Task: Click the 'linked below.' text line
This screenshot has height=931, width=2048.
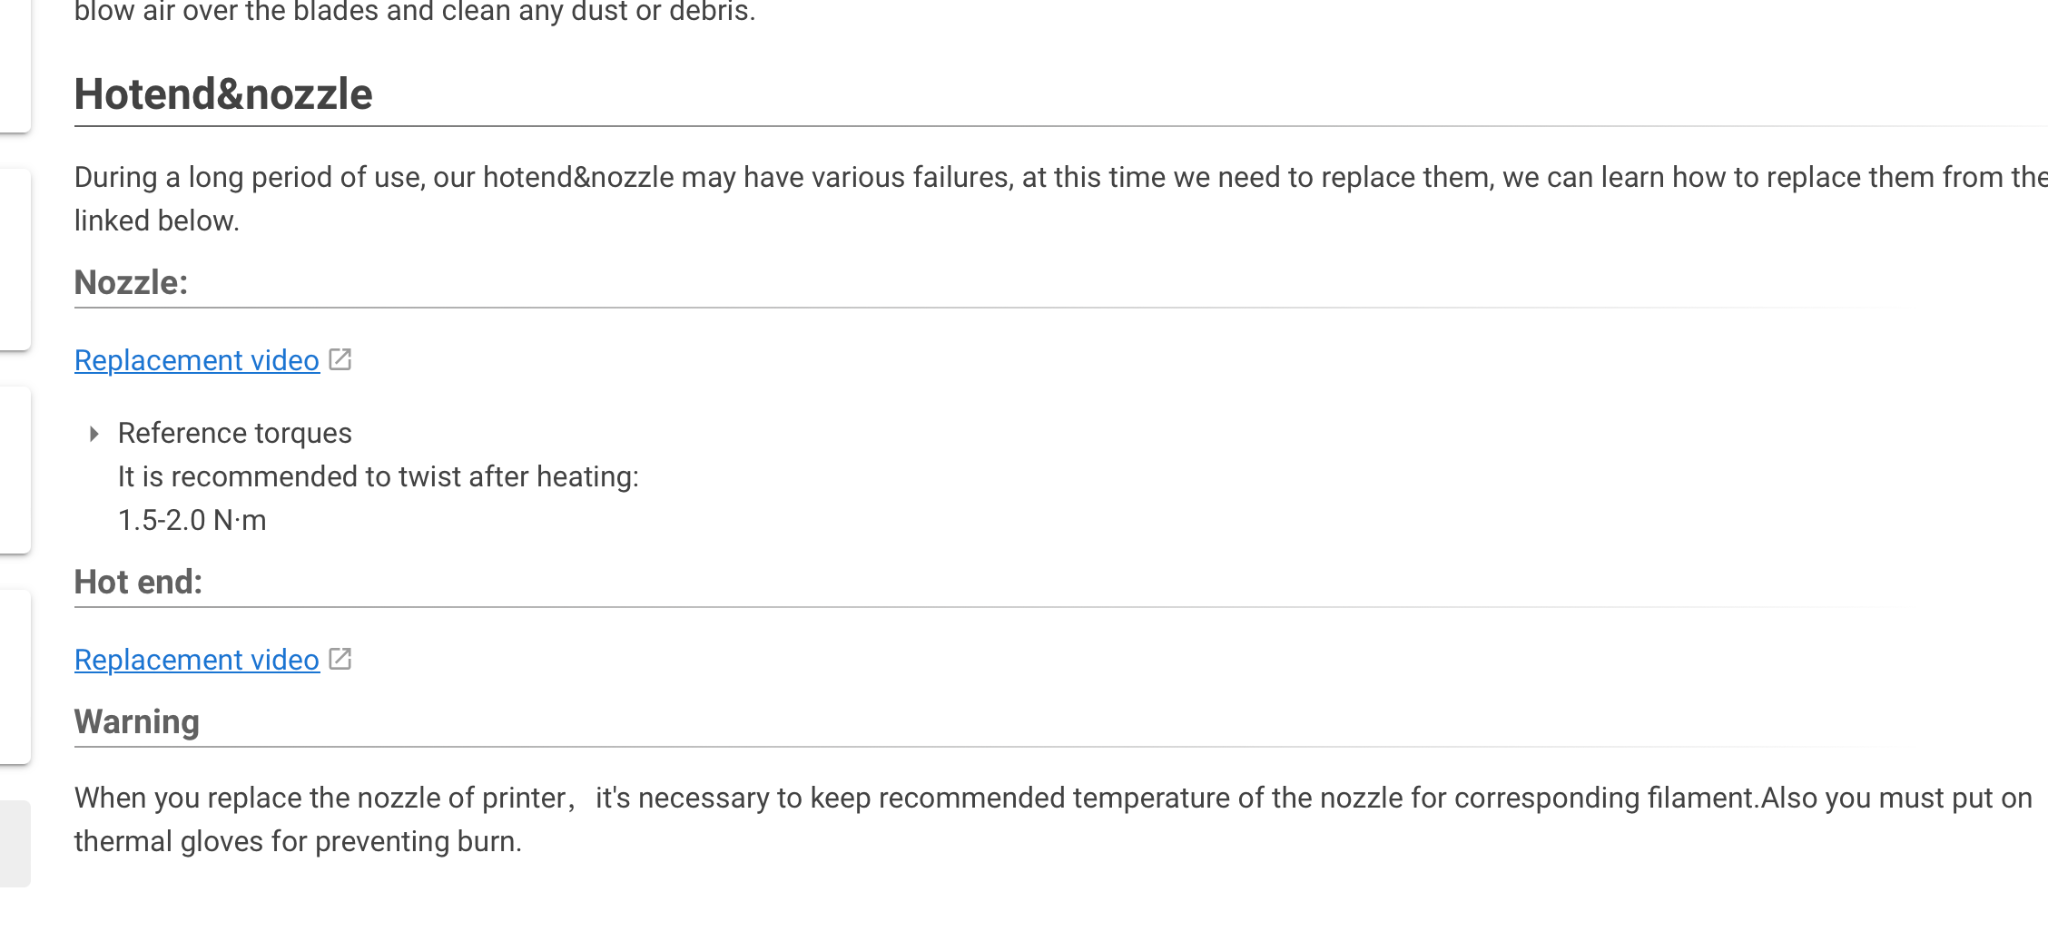Action: point(157,221)
